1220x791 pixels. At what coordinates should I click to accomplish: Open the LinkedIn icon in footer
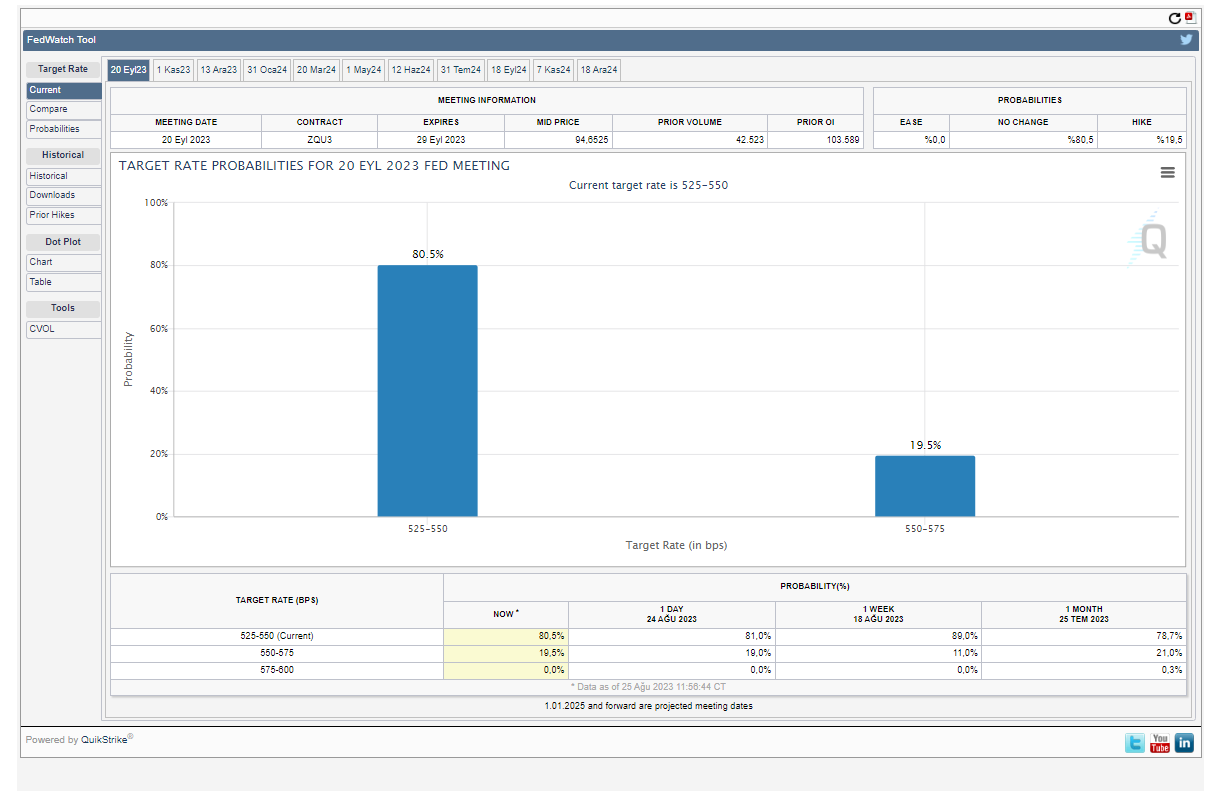(1184, 743)
